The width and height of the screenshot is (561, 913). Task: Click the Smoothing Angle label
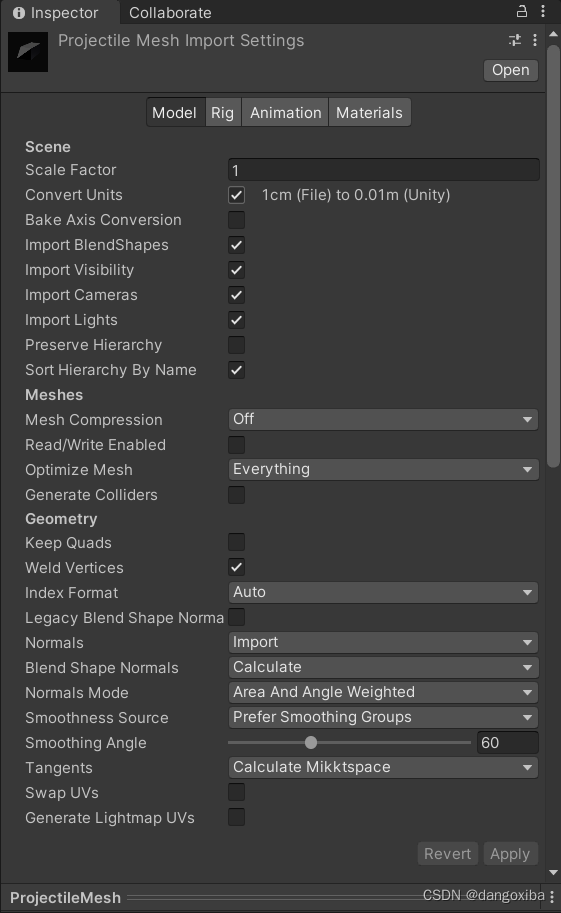tap(86, 743)
